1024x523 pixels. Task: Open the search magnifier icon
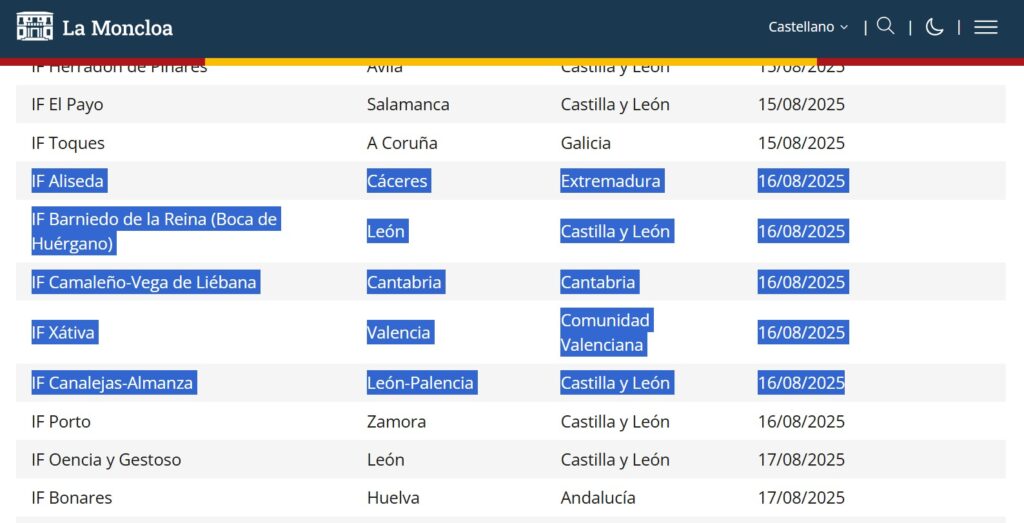885,27
